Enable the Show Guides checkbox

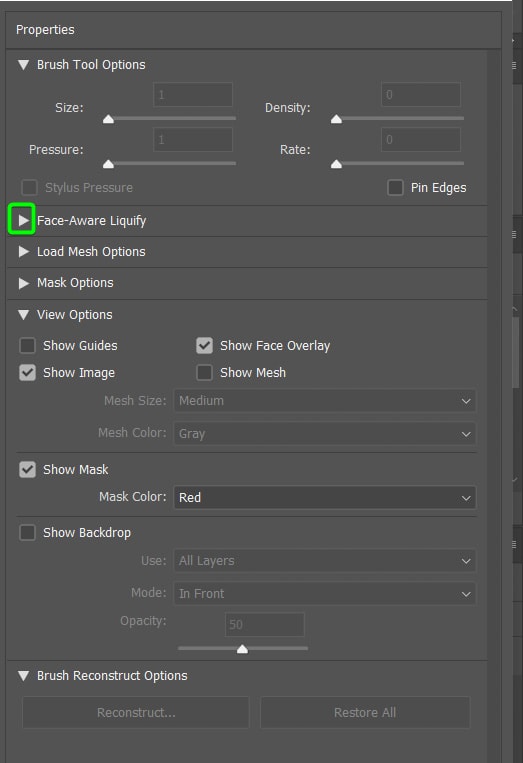pos(27,345)
